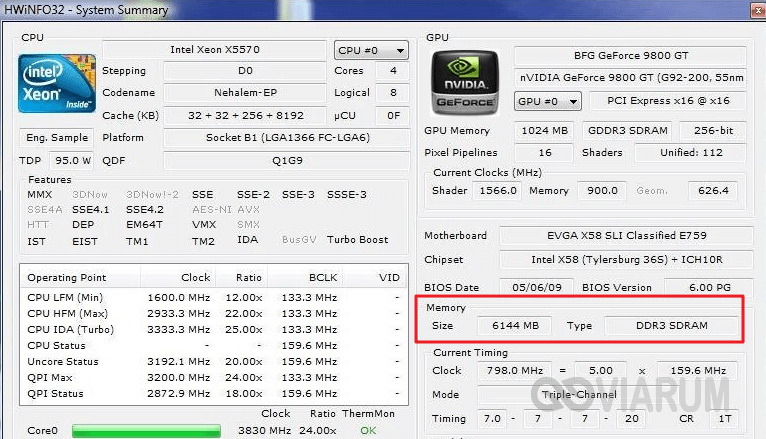766x439 pixels.
Task: Click cache value 32 + 32 + 256 + 8192
Action: coord(245,116)
